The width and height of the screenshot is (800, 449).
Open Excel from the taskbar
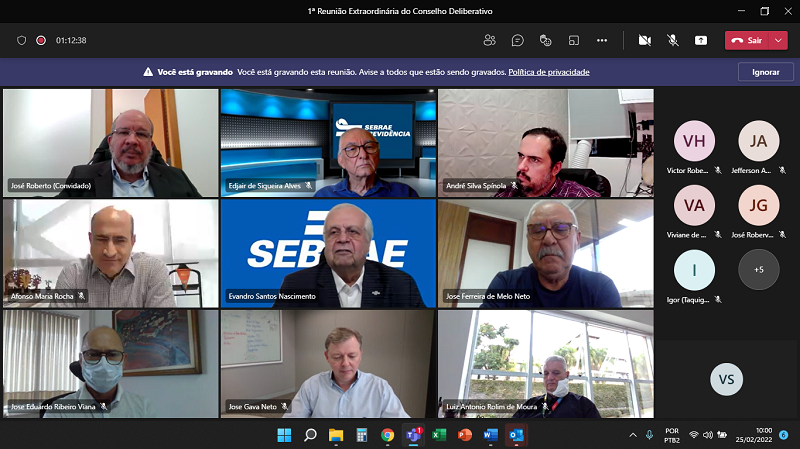(439, 435)
